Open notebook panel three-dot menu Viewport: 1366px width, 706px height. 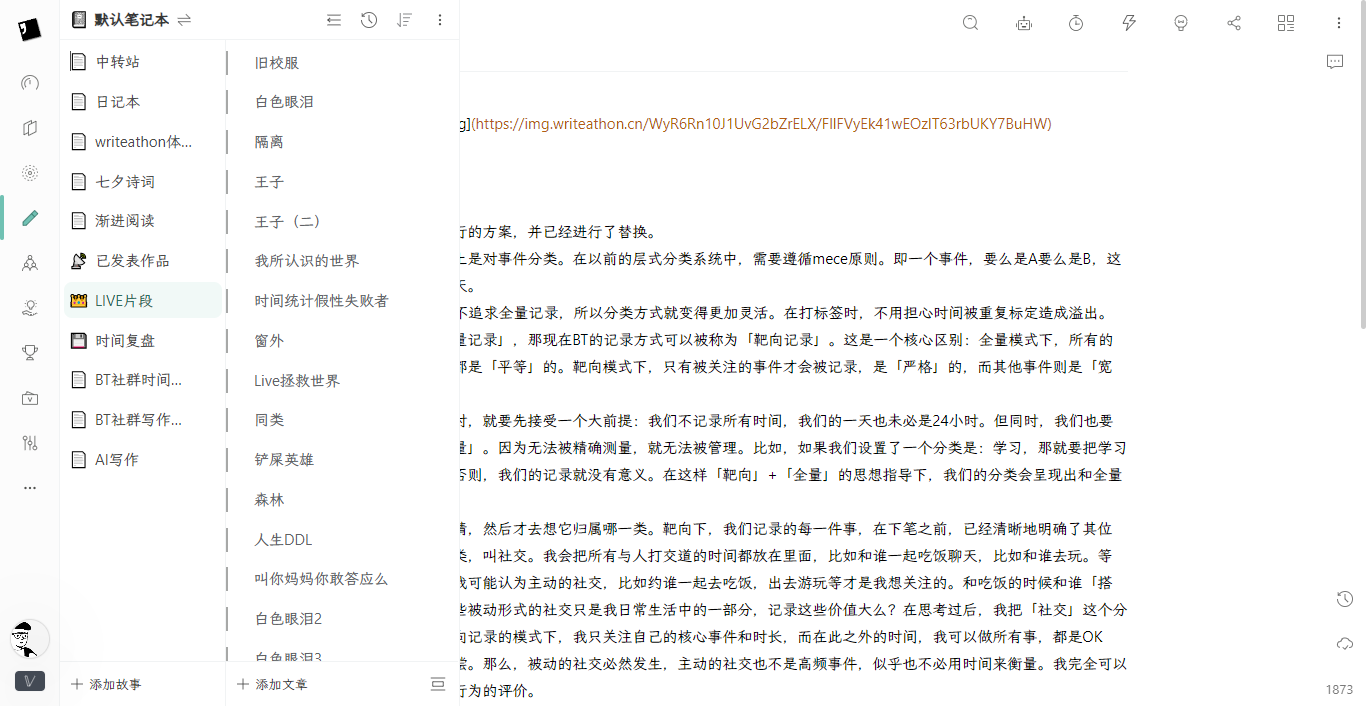pyautogui.click(x=440, y=20)
